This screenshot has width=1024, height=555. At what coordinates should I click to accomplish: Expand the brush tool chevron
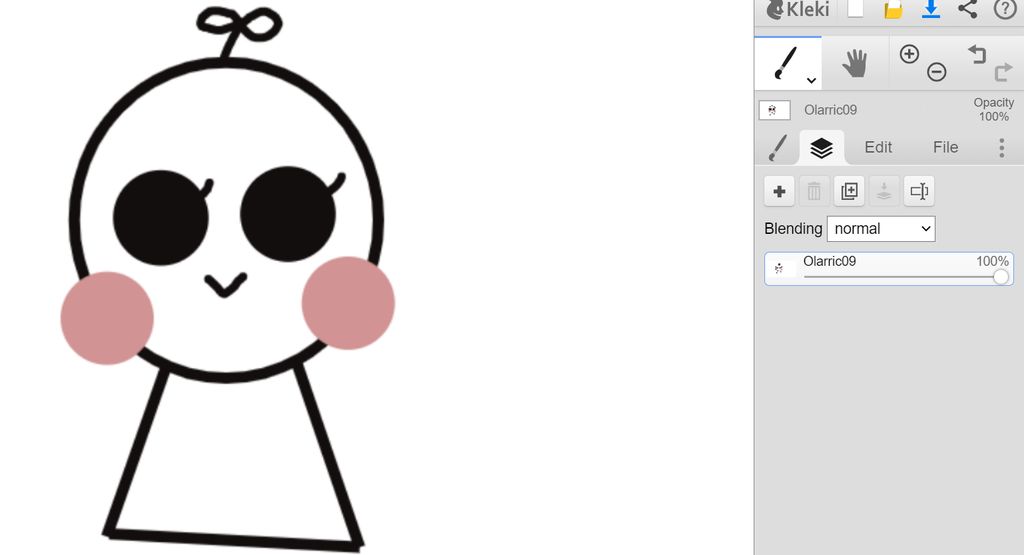click(x=811, y=80)
